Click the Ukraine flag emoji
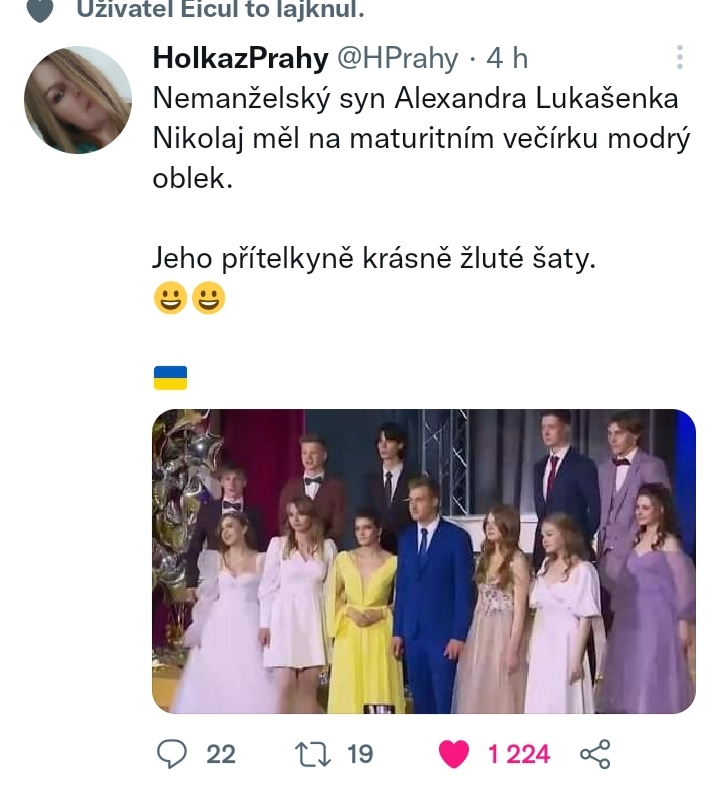Viewport: 720px width, 785px height. click(x=170, y=378)
